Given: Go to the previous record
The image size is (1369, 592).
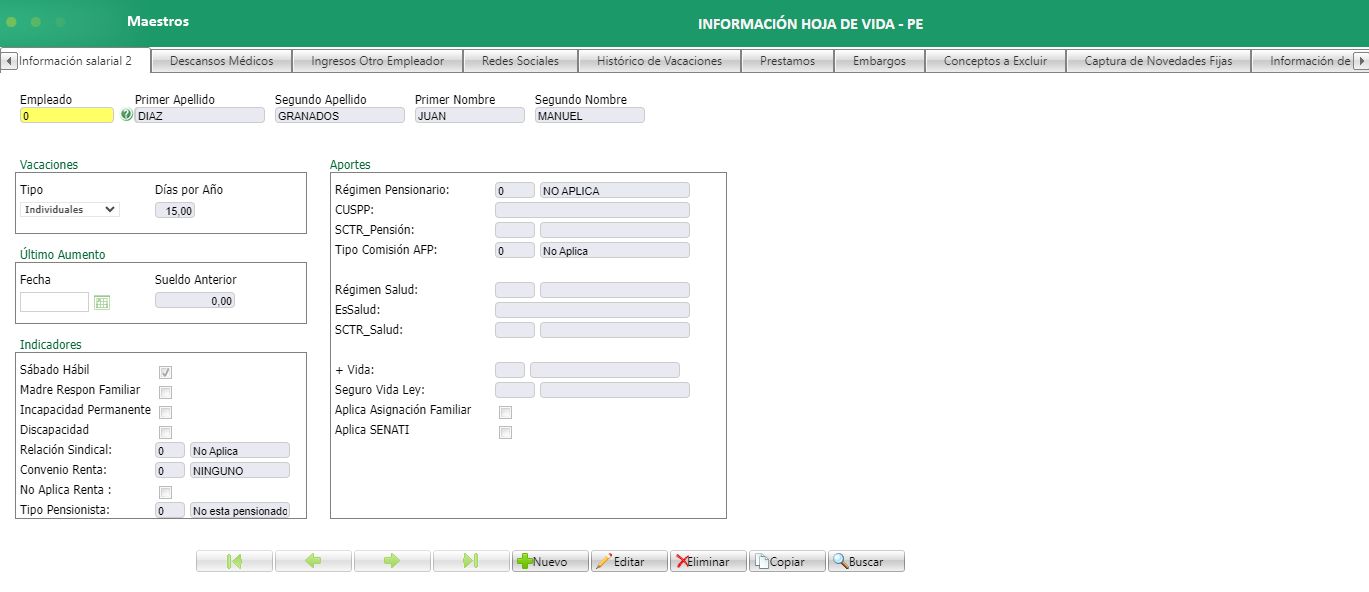Looking at the screenshot, I should click(x=313, y=560).
